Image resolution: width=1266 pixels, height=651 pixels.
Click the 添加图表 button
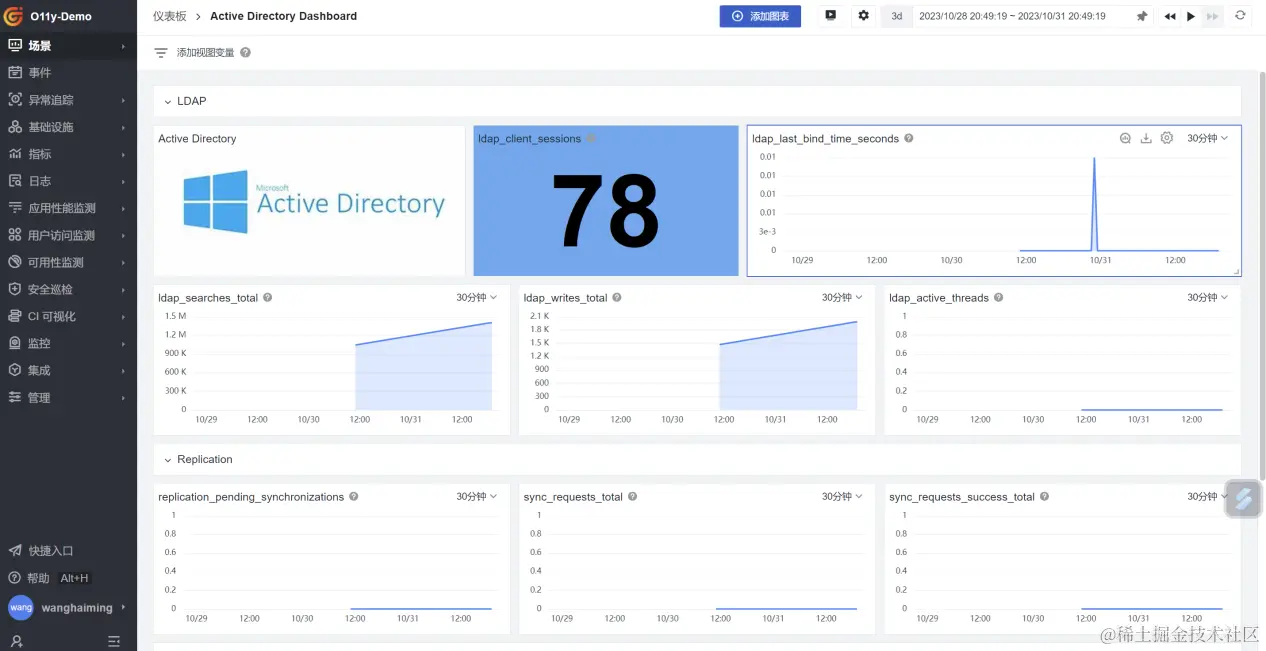tap(760, 16)
